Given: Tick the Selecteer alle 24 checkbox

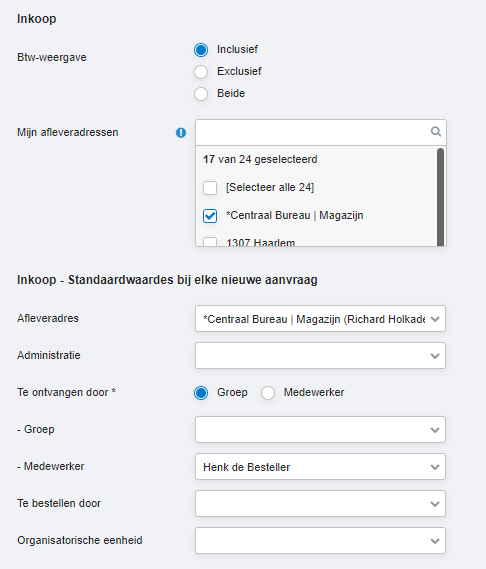Looking at the screenshot, I should coord(210,188).
